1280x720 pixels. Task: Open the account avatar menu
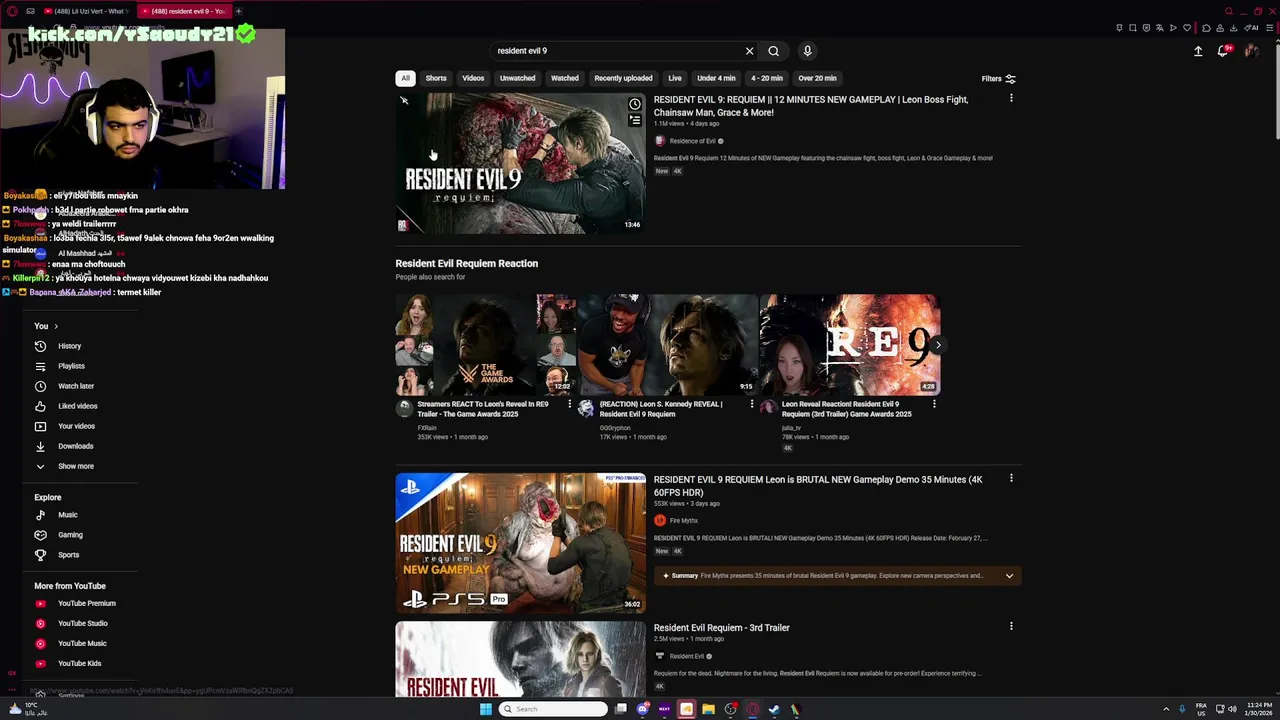1251,51
